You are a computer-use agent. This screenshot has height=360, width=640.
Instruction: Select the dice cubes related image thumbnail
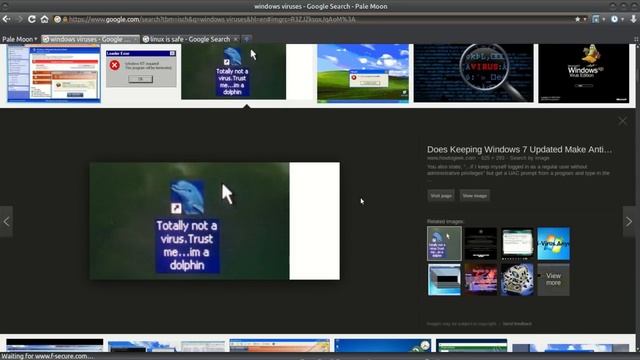[517, 280]
